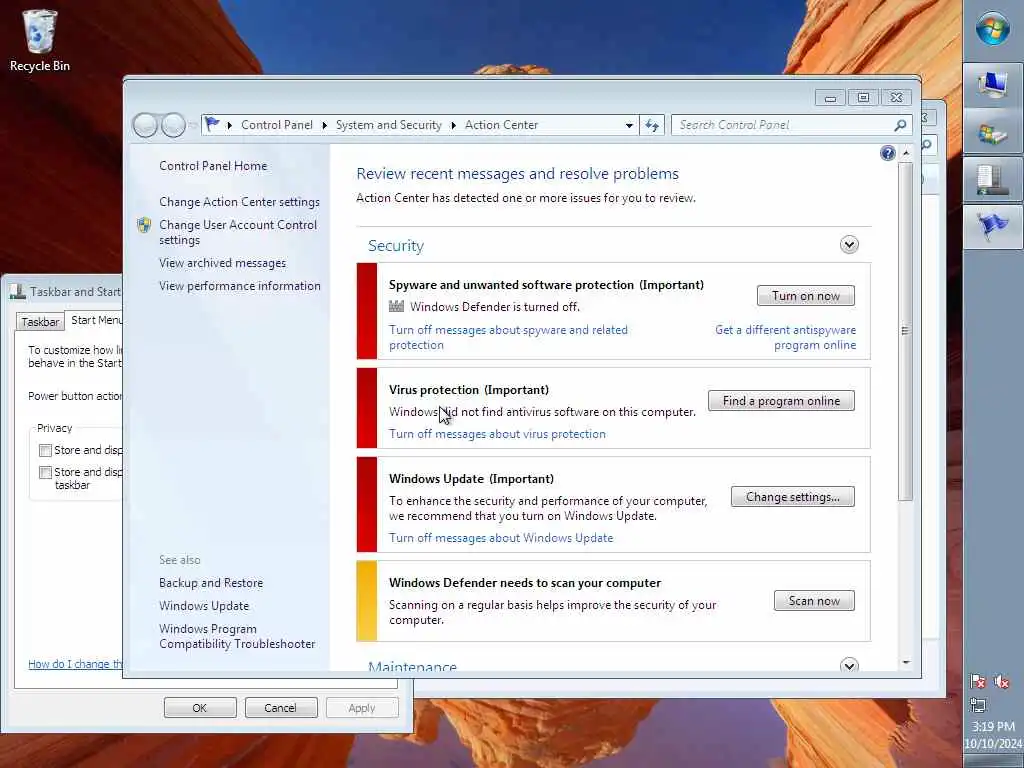Click the Control Panel breadcrumb
This screenshot has height=768, width=1024.
tap(277, 125)
